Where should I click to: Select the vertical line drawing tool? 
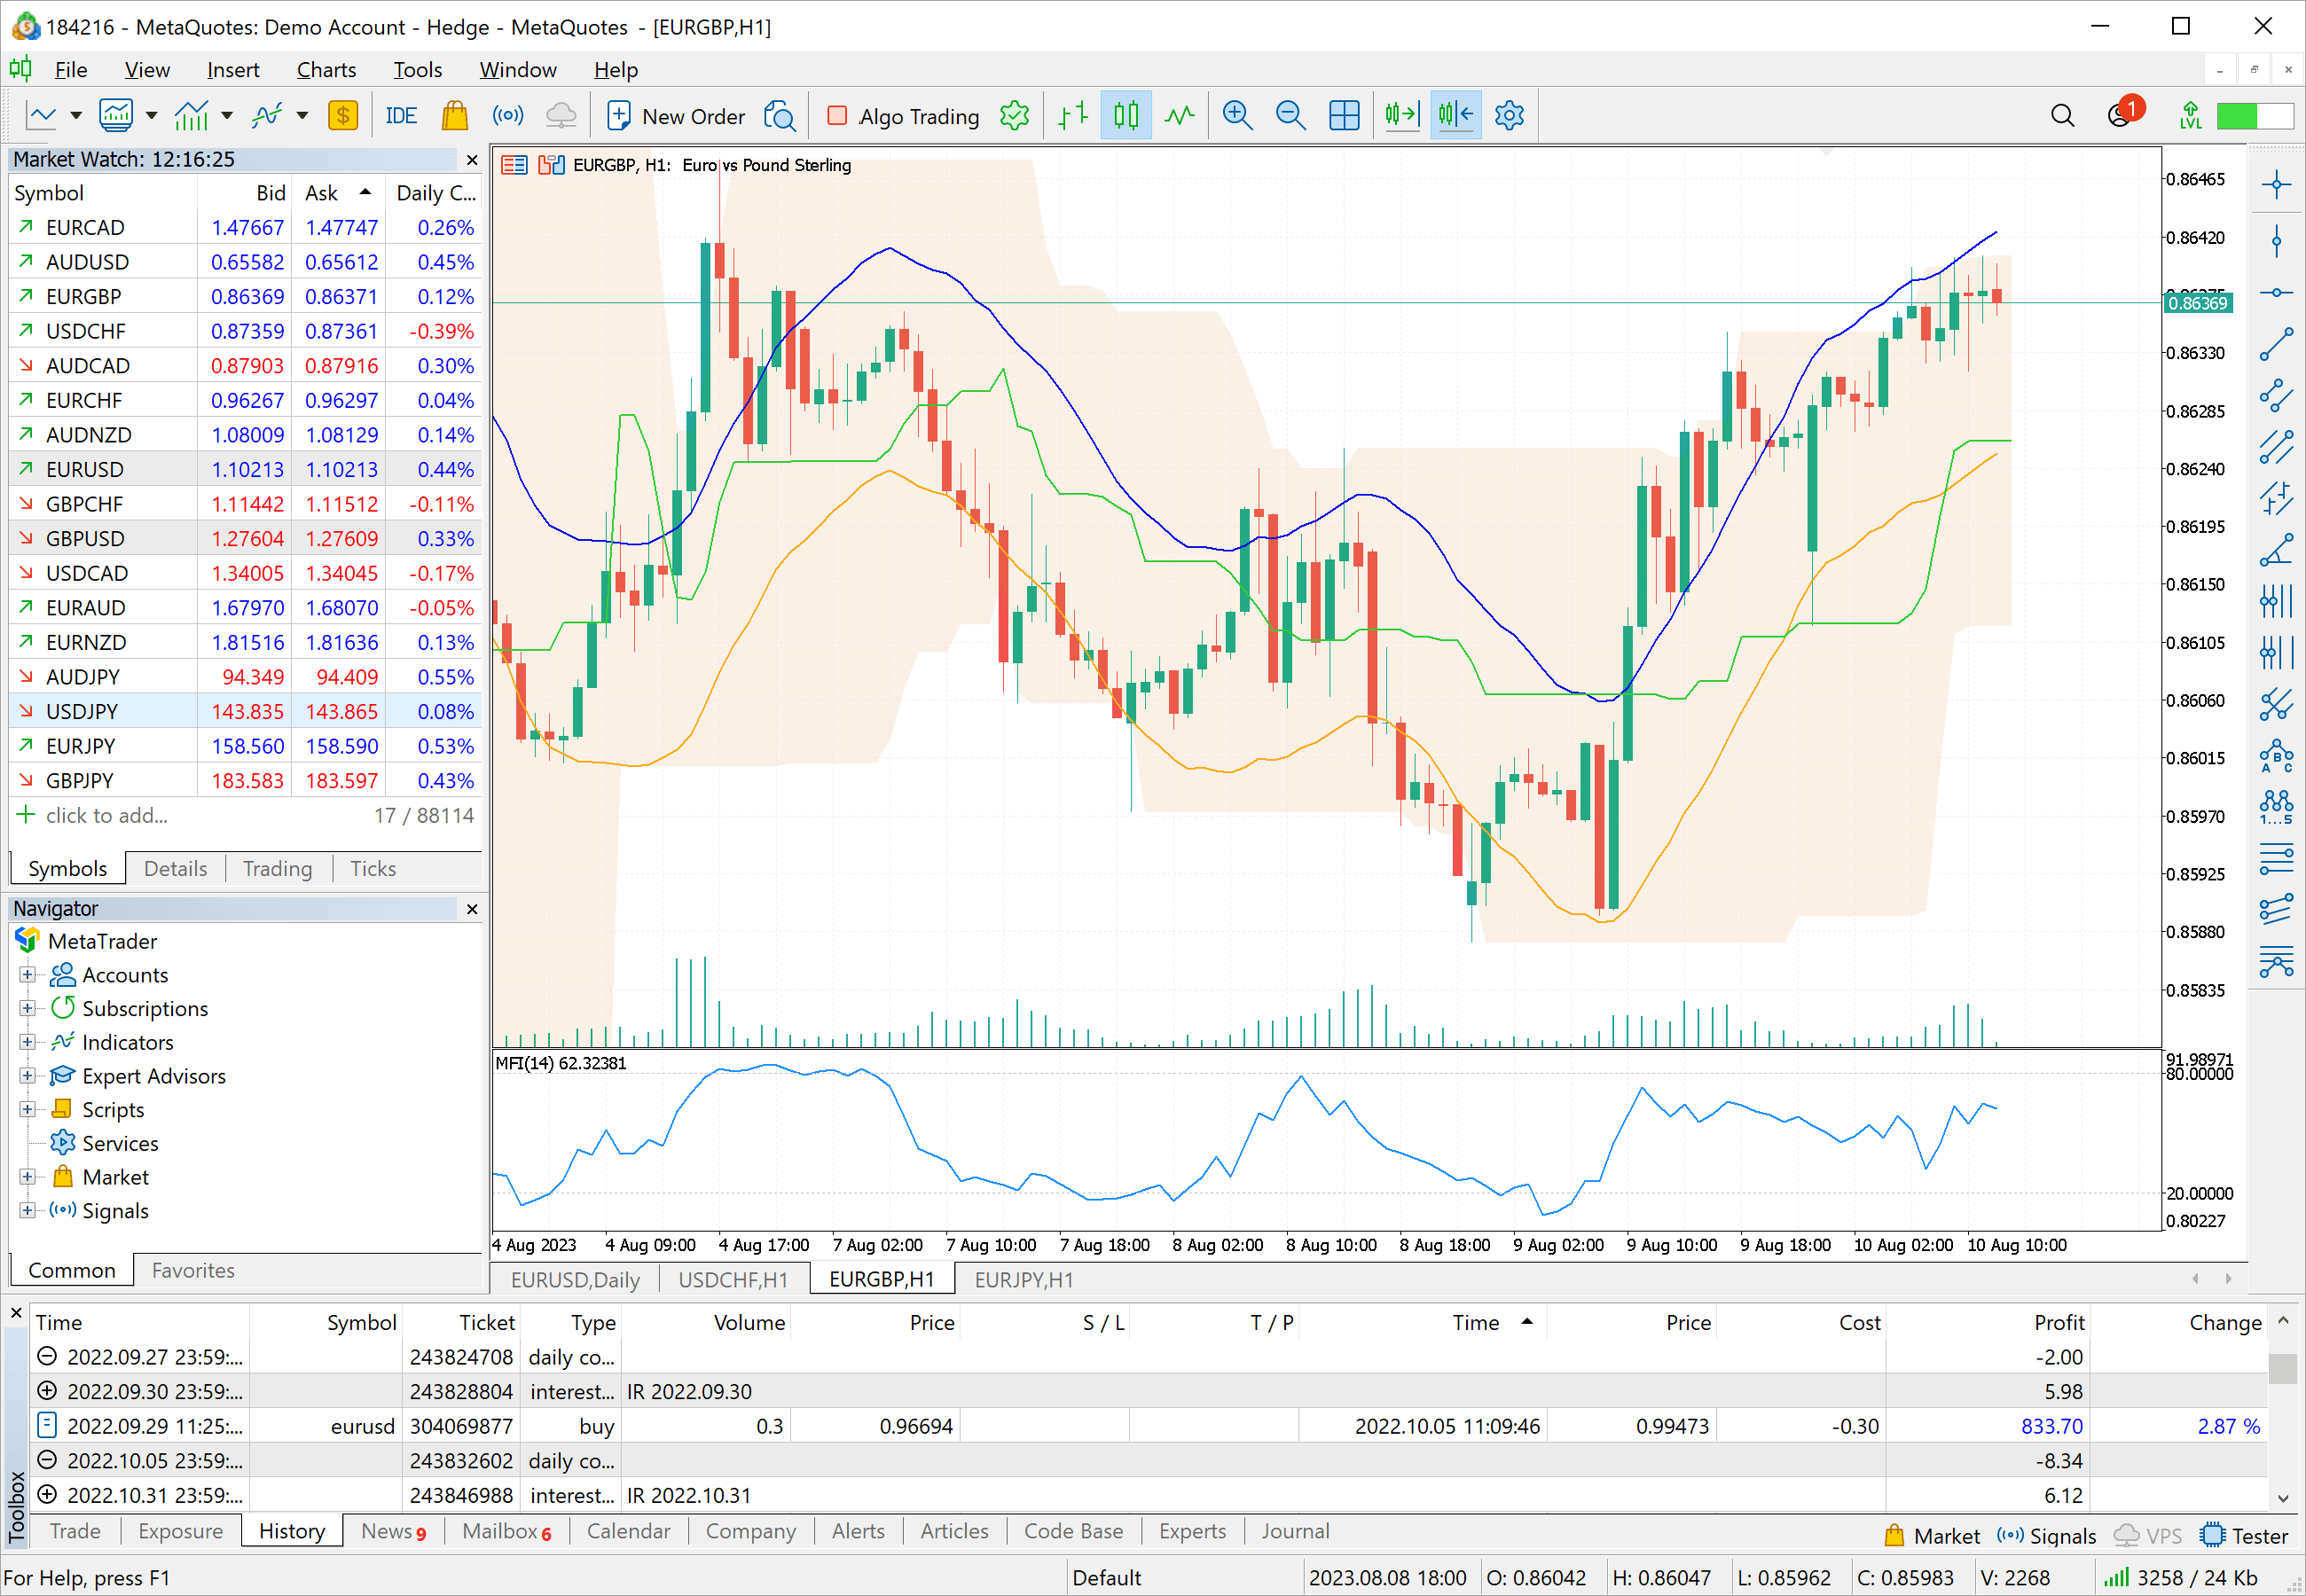tap(2276, 240)
